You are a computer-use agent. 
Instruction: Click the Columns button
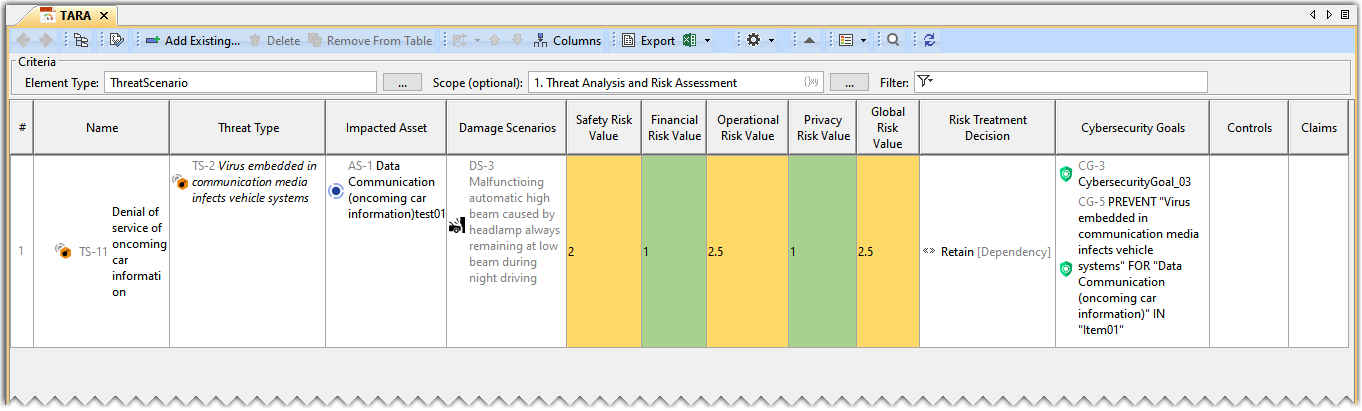[x=568, y=41]
